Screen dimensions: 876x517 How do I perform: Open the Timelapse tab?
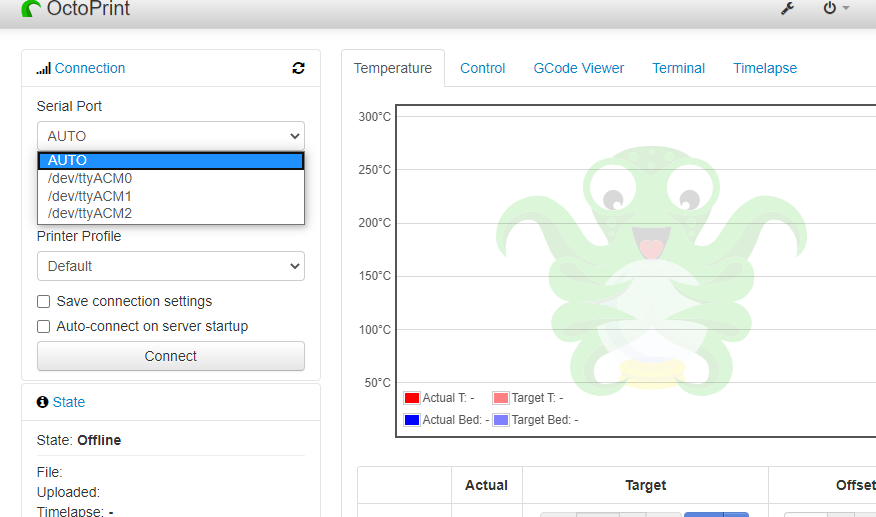765,68
